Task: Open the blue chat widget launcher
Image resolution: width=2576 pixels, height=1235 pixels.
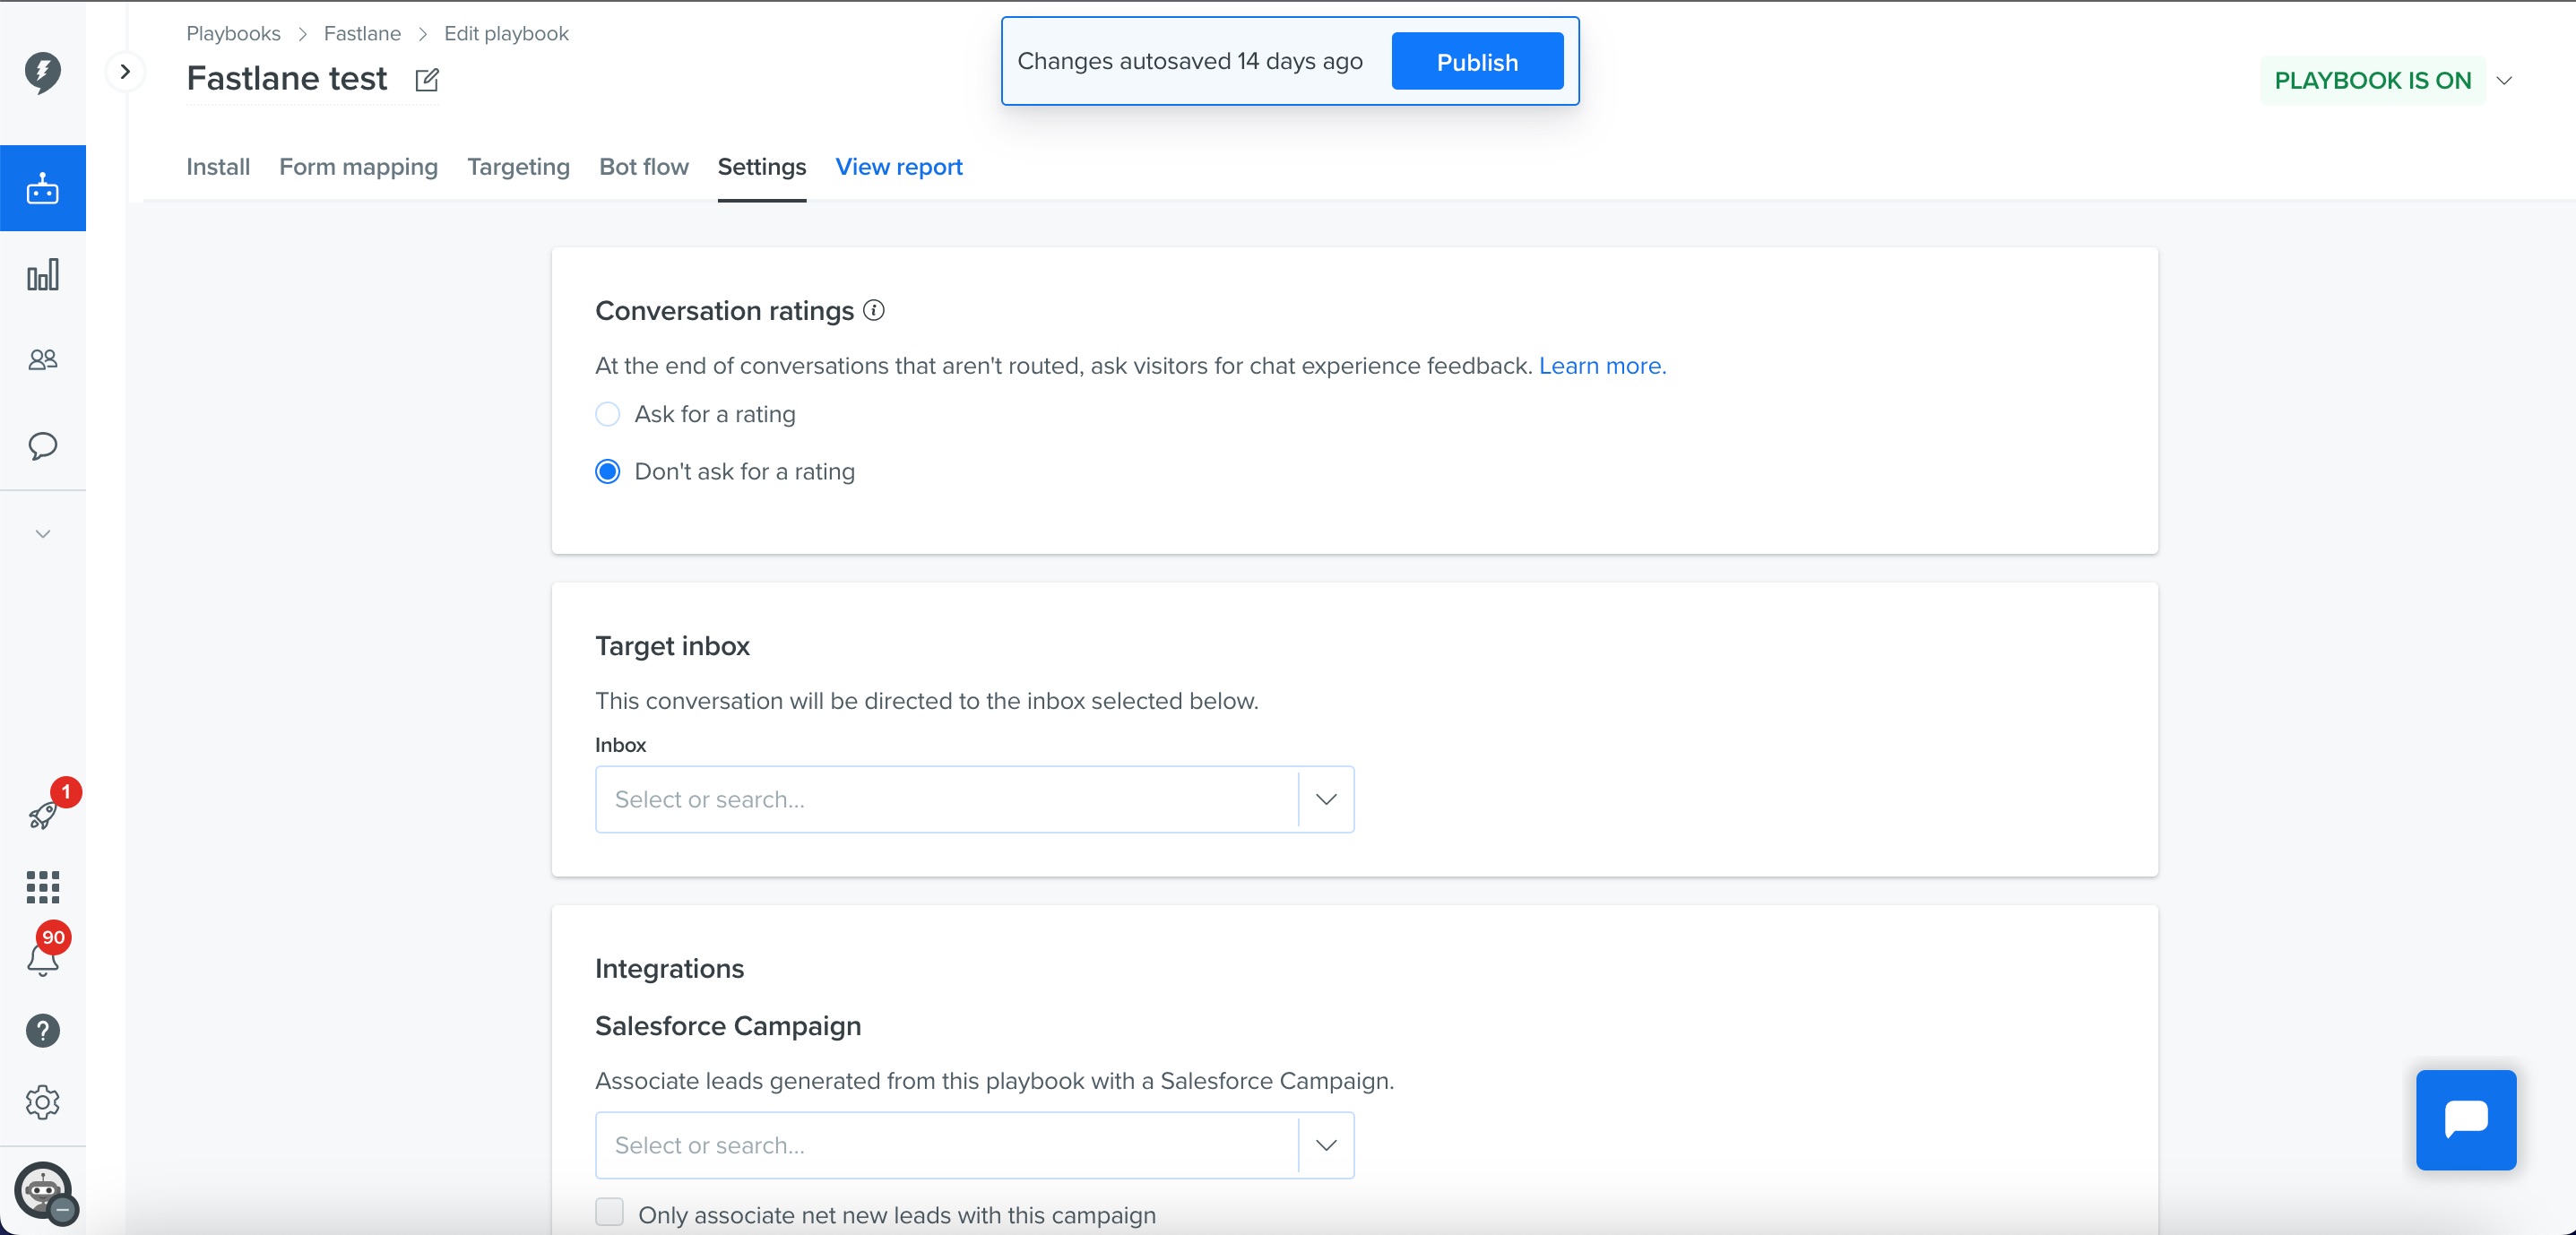Action: (2466, 1119)
